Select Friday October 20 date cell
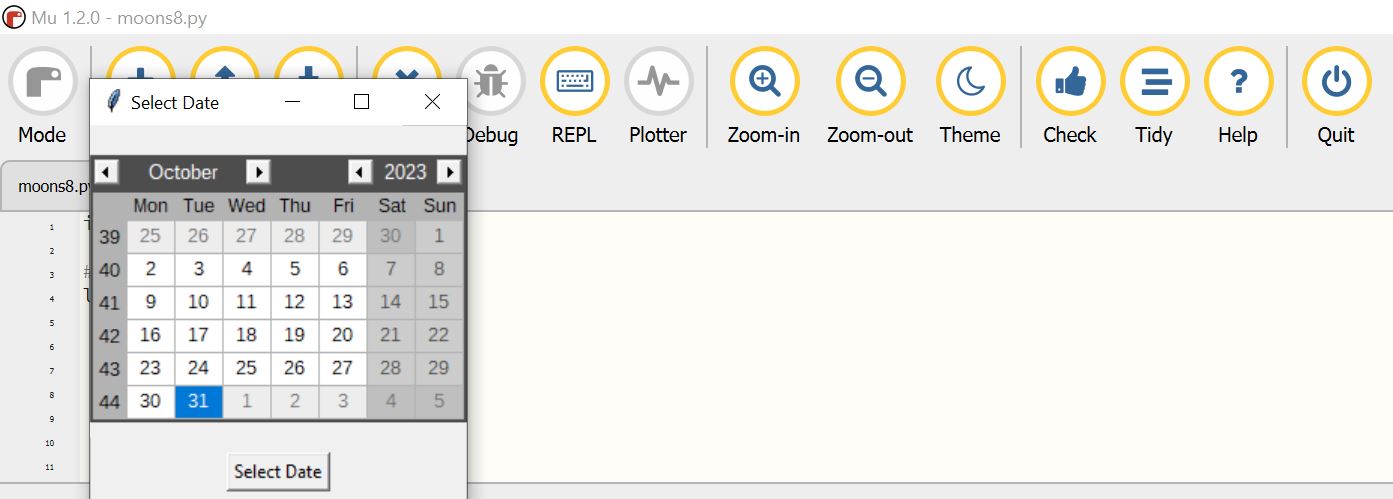The width and height of the screenshot is (1393, 499). [x=342, y=335]
